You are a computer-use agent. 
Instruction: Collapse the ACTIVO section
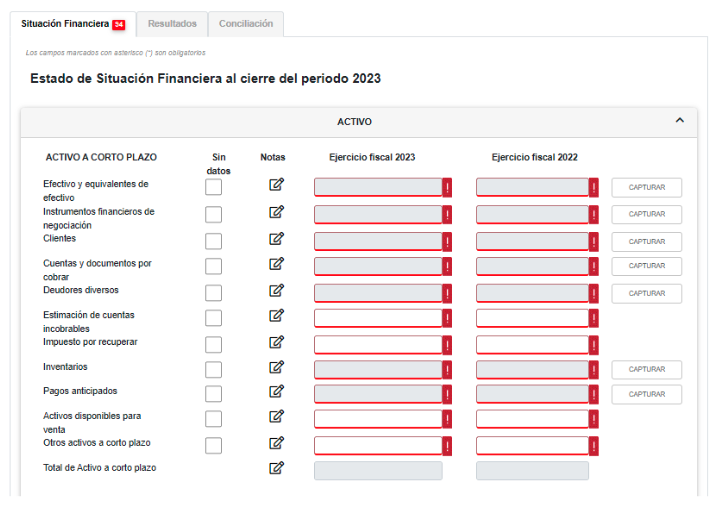680,121
